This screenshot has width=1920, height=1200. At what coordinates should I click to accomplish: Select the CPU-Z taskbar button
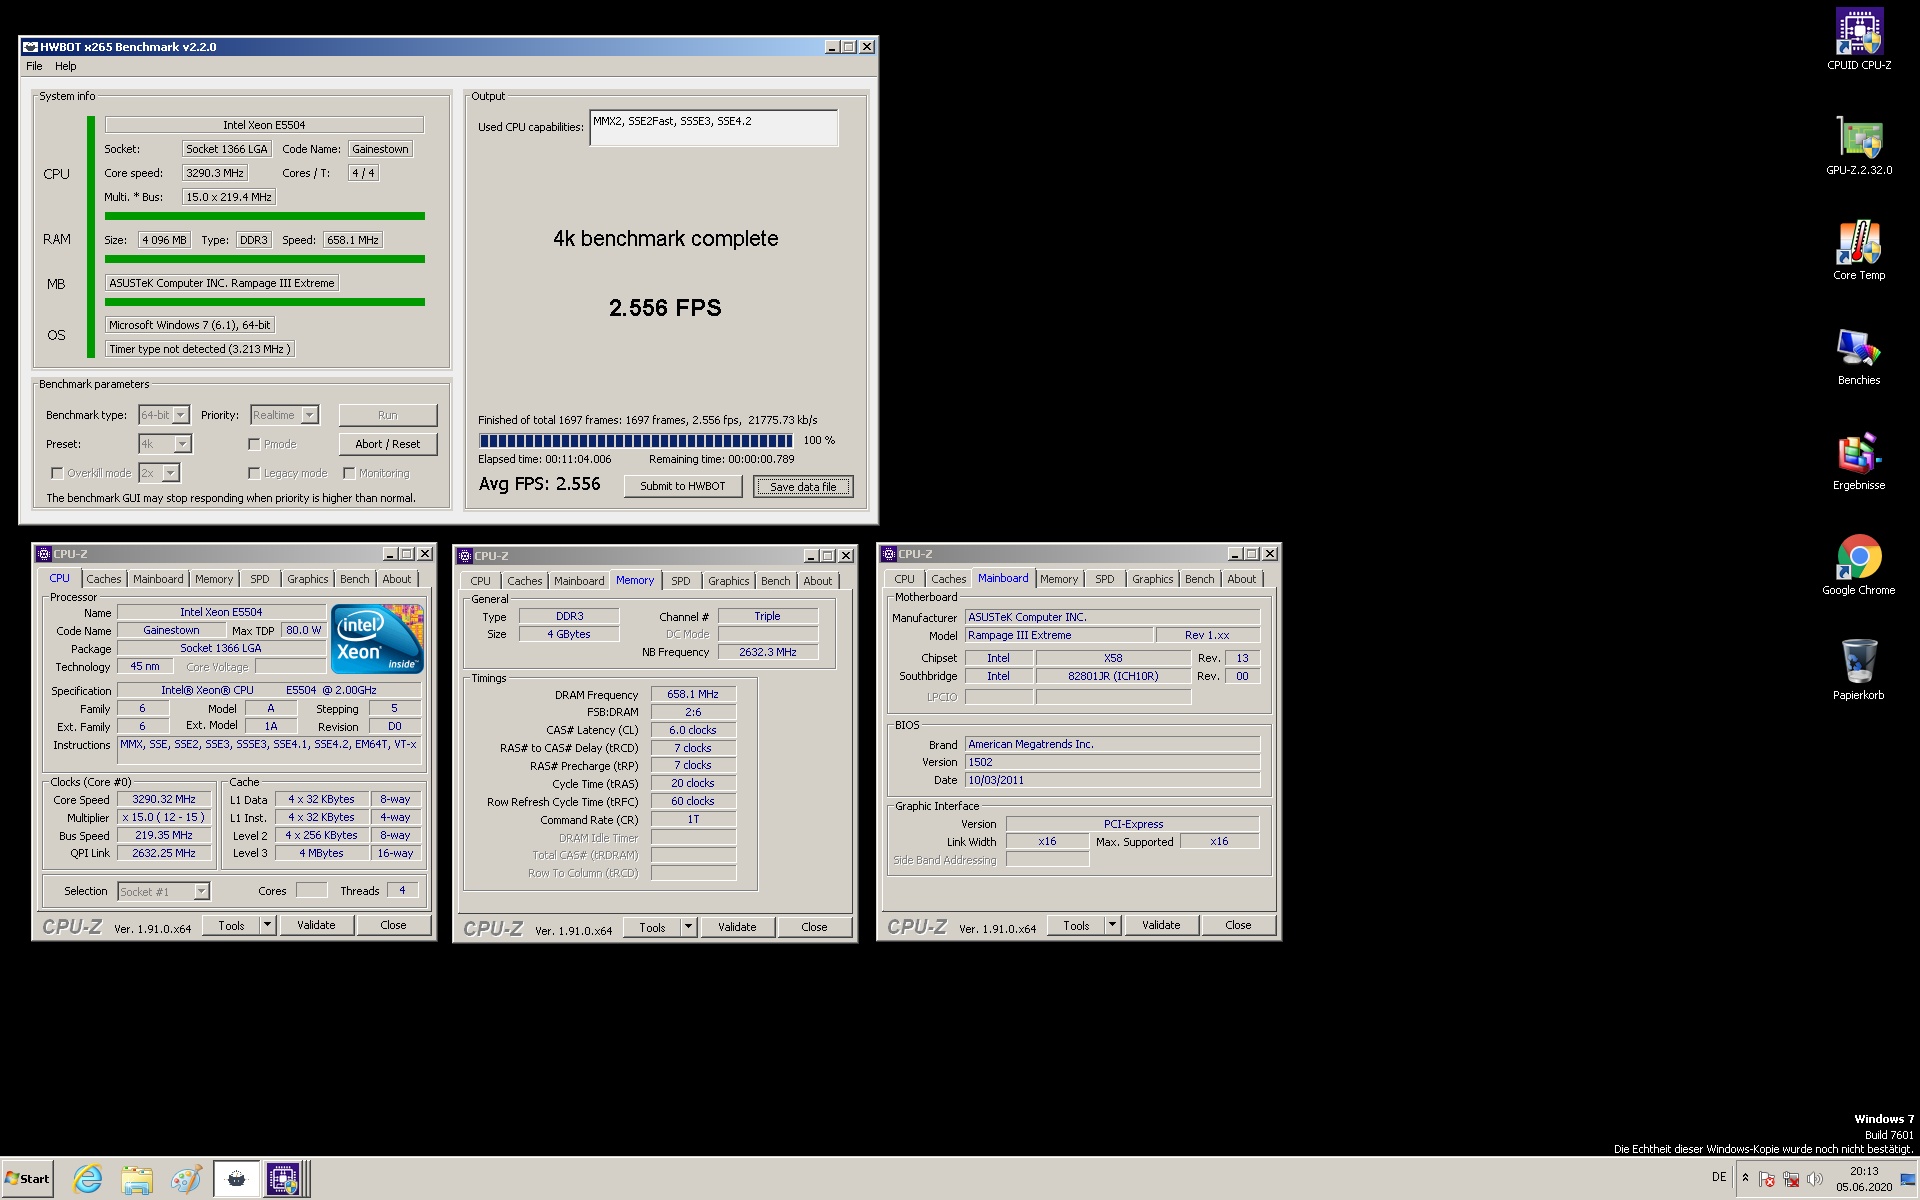tap(284, 1179)
